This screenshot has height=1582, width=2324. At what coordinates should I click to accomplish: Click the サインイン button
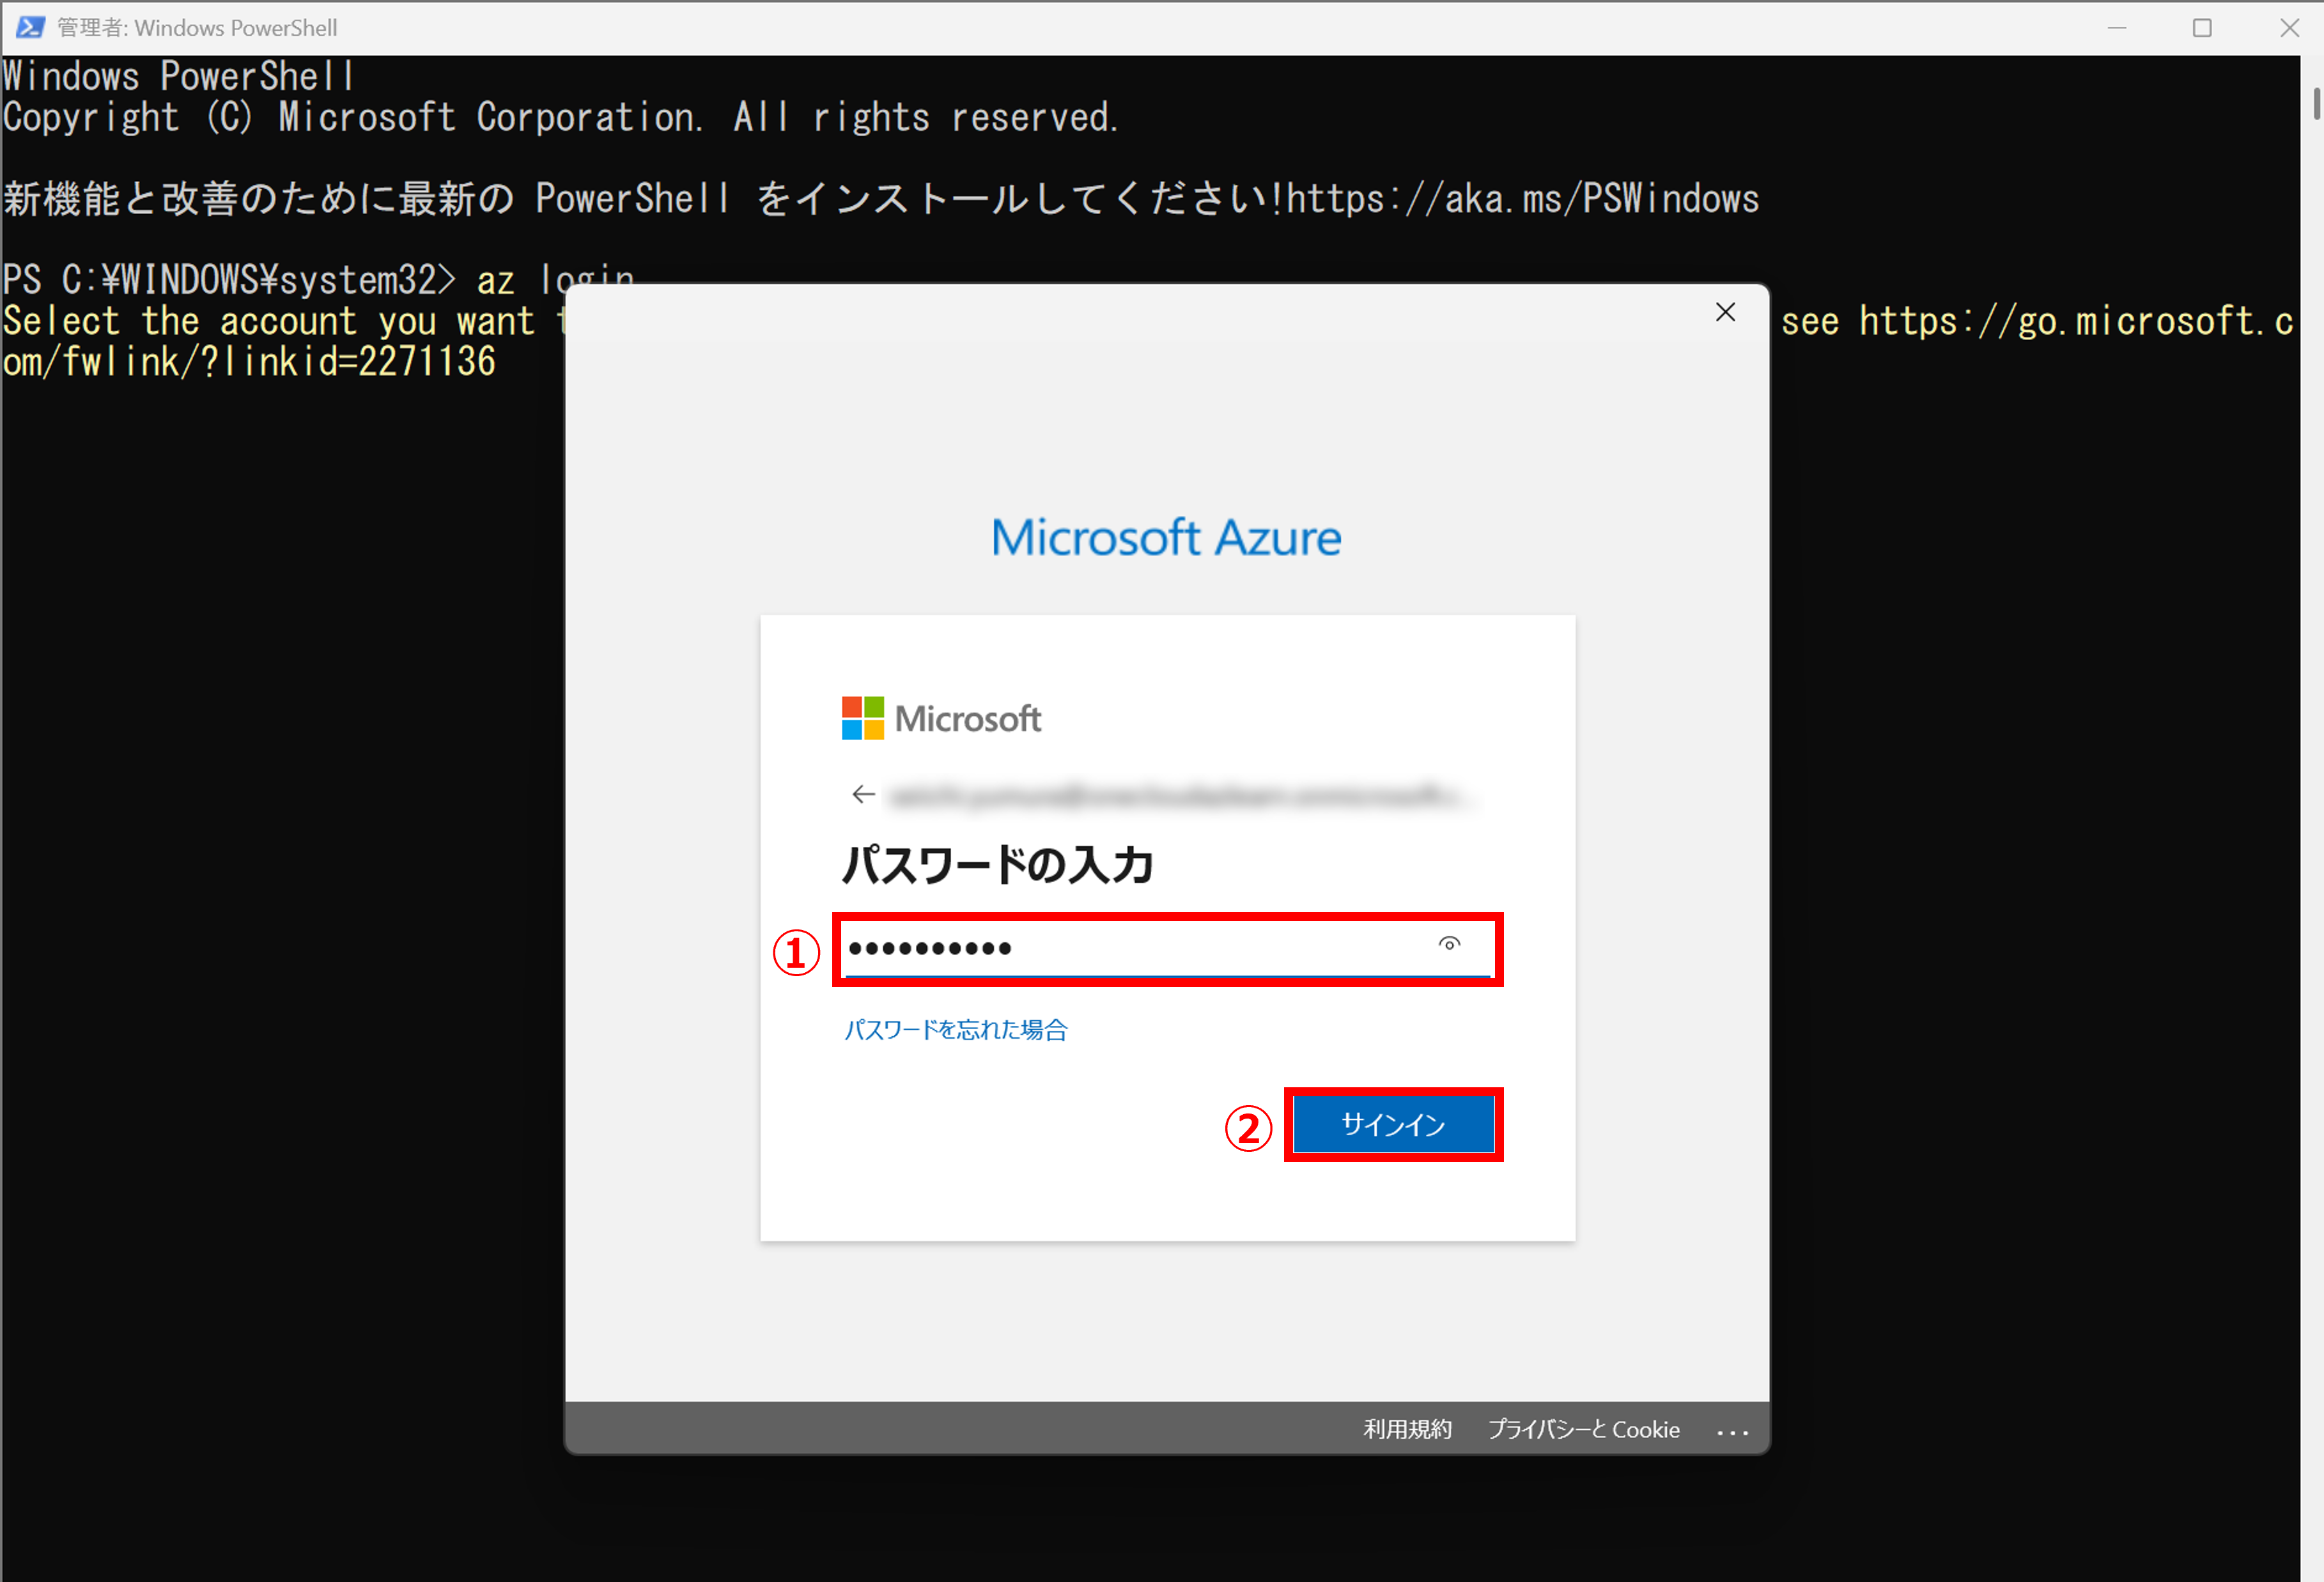(1393, 1124)
